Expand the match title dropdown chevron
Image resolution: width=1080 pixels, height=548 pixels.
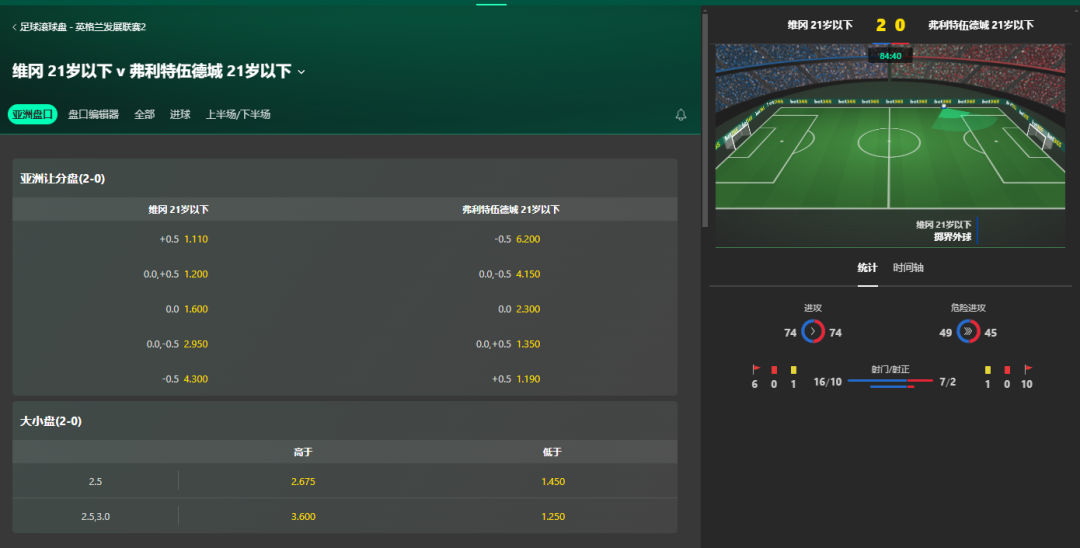click(x=301, y=72)
